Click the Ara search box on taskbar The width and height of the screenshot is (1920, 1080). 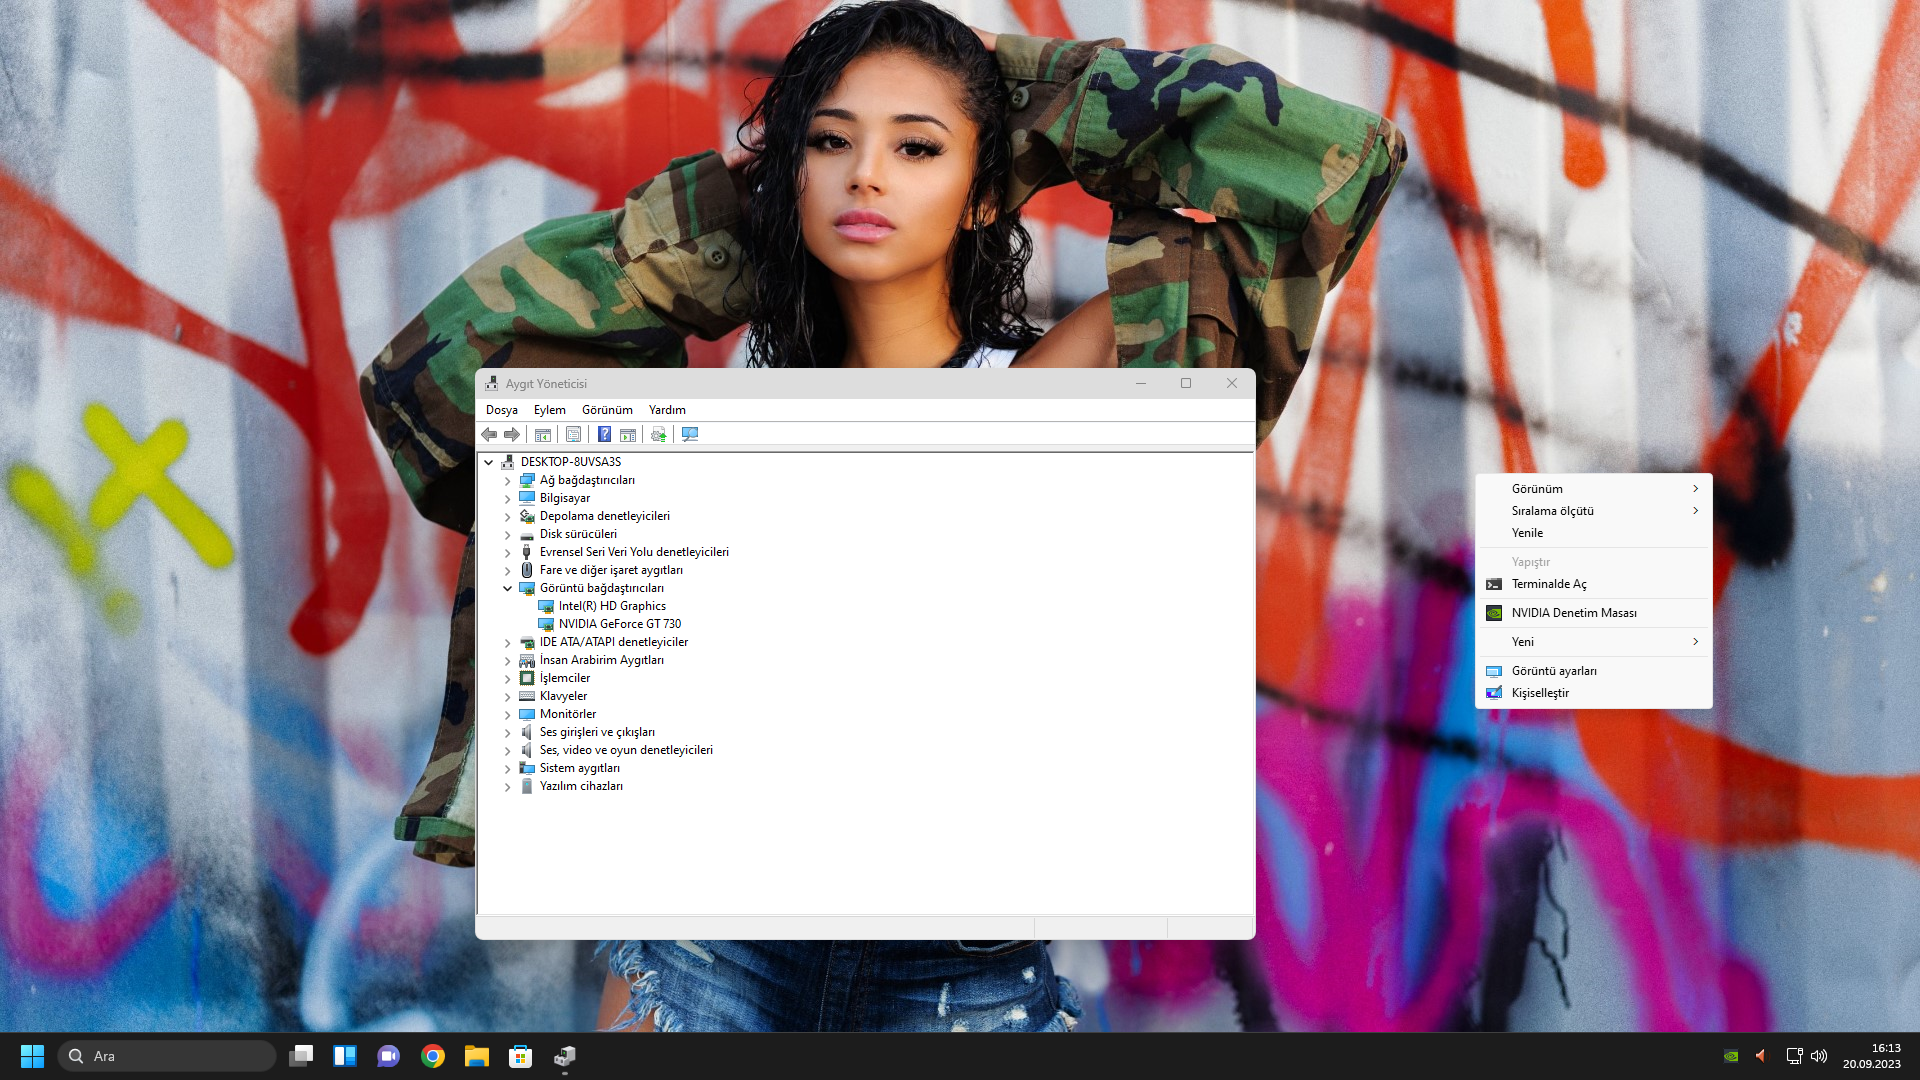[x=168, y=1056]
